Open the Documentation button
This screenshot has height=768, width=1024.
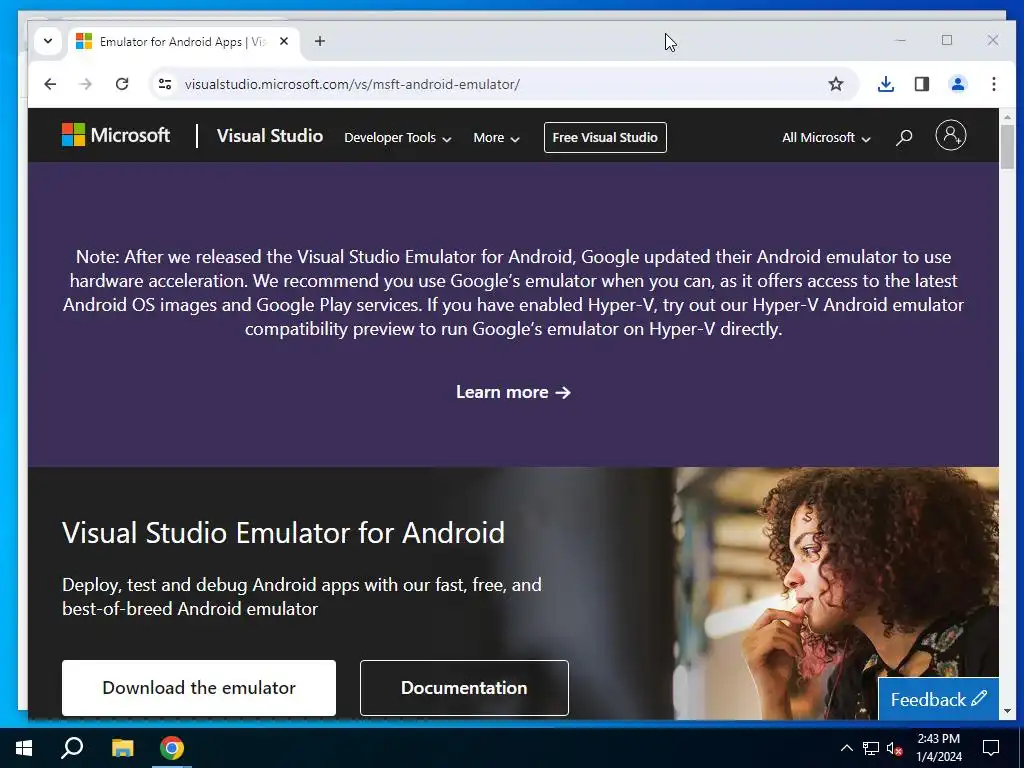(464, 688)
